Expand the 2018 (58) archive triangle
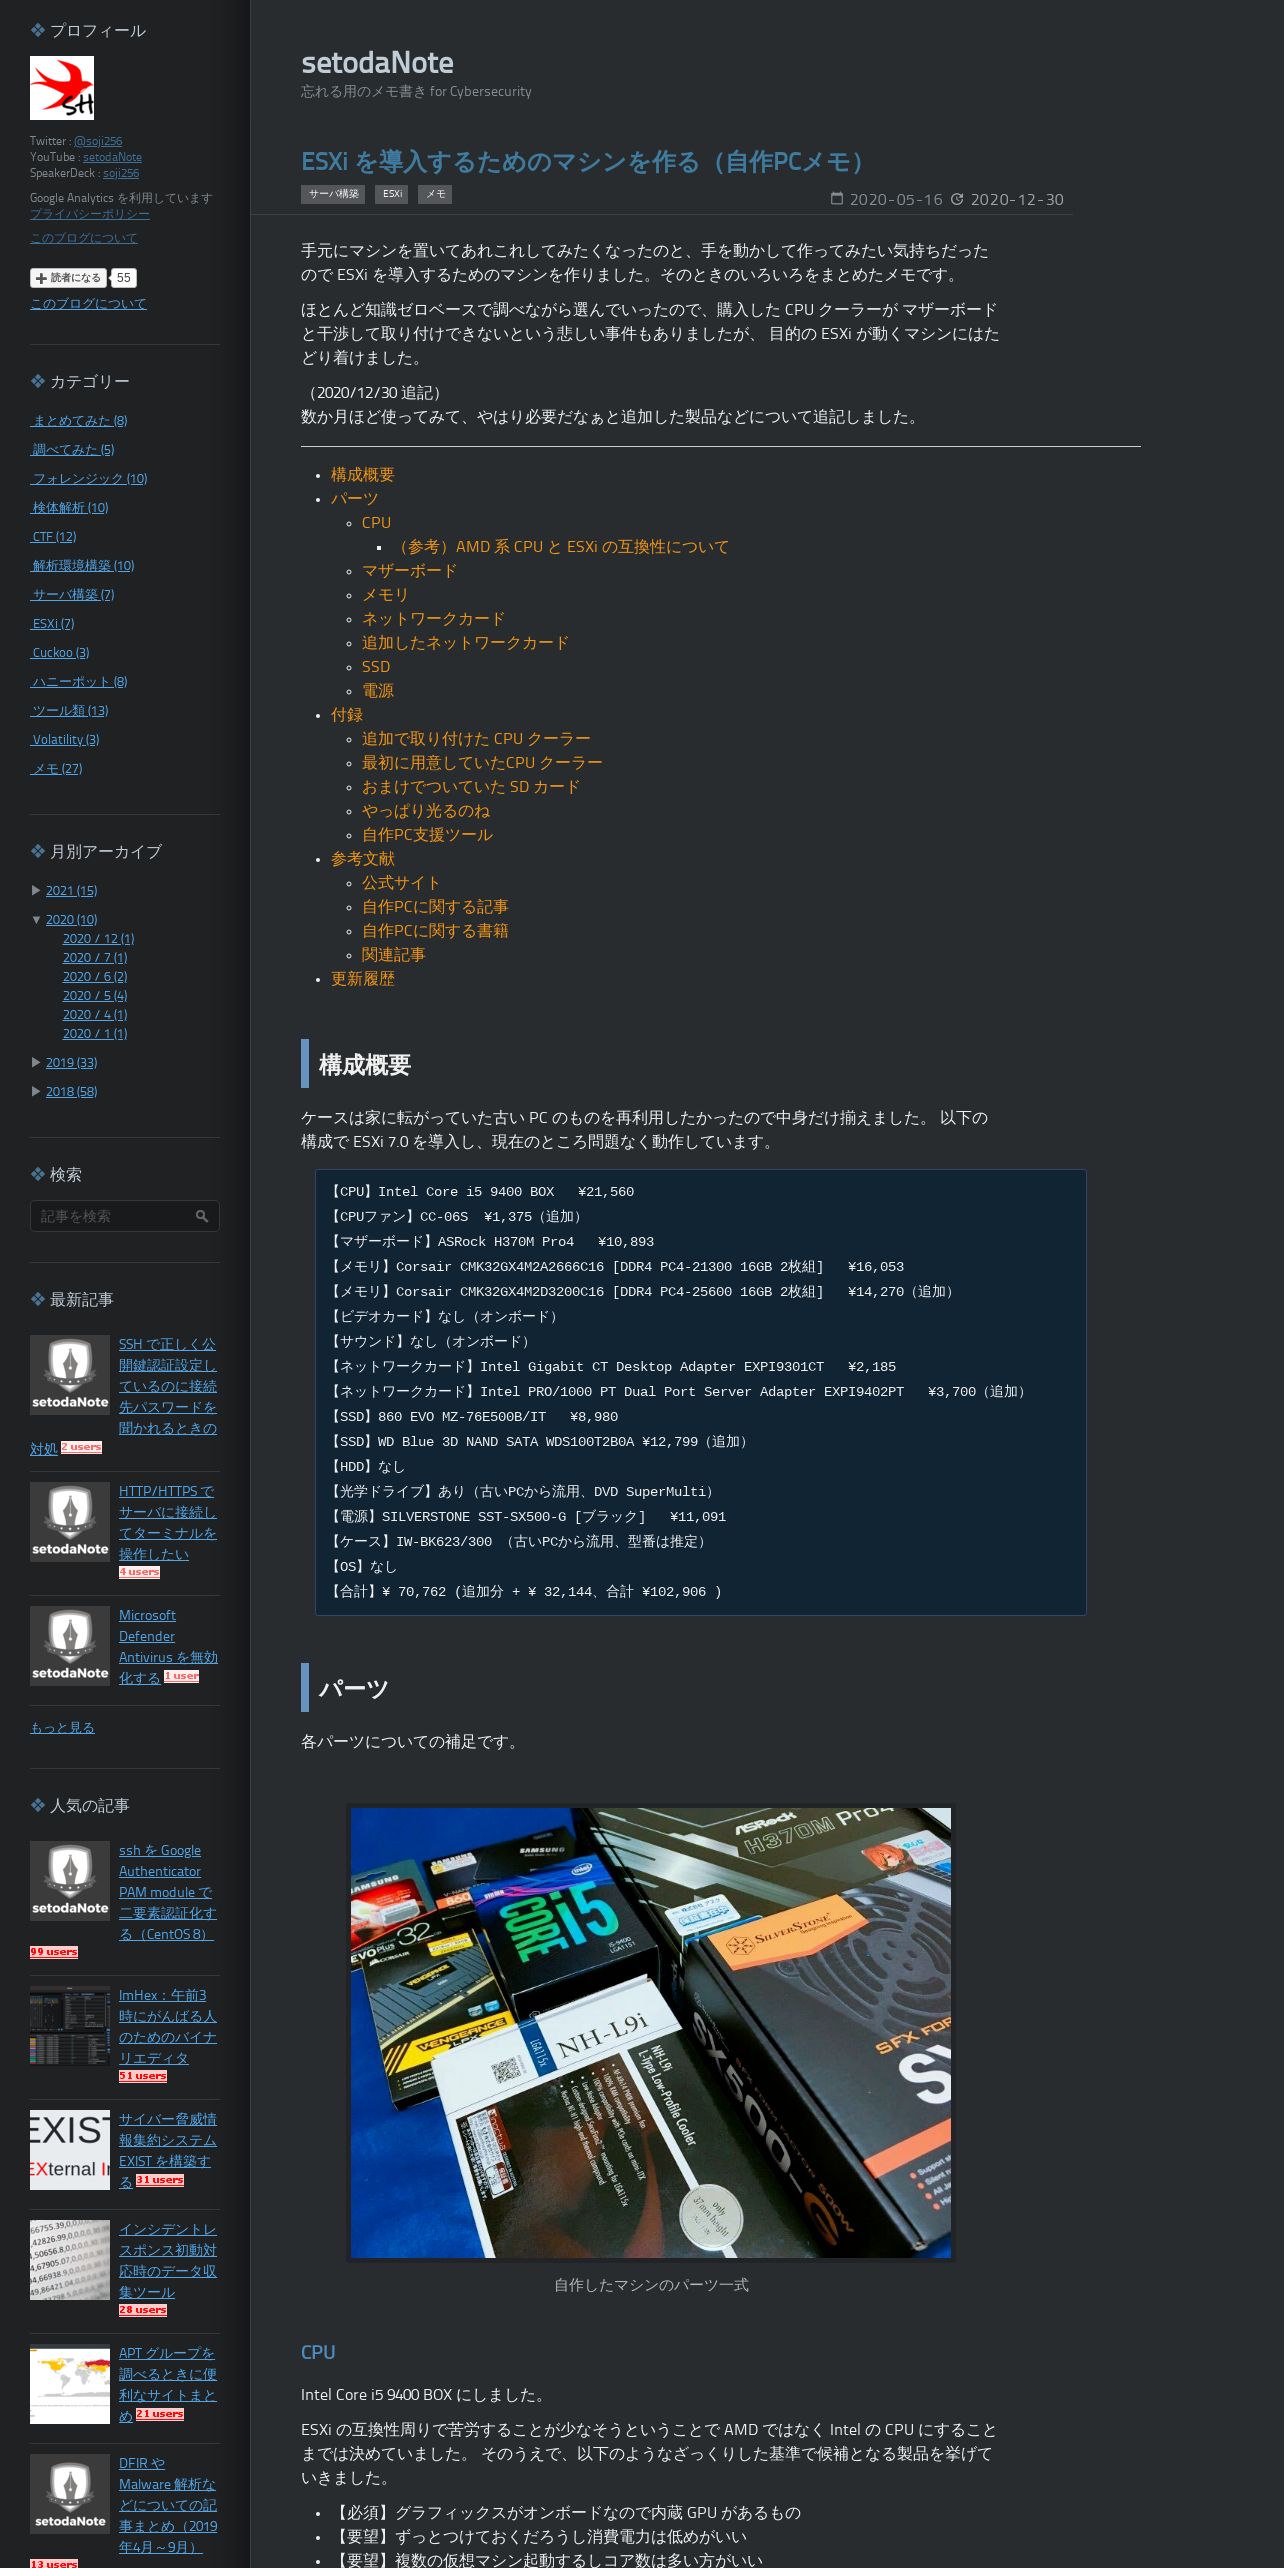The width and height of the screenshot is (1284, 2568). click(x=36, y=1091)
